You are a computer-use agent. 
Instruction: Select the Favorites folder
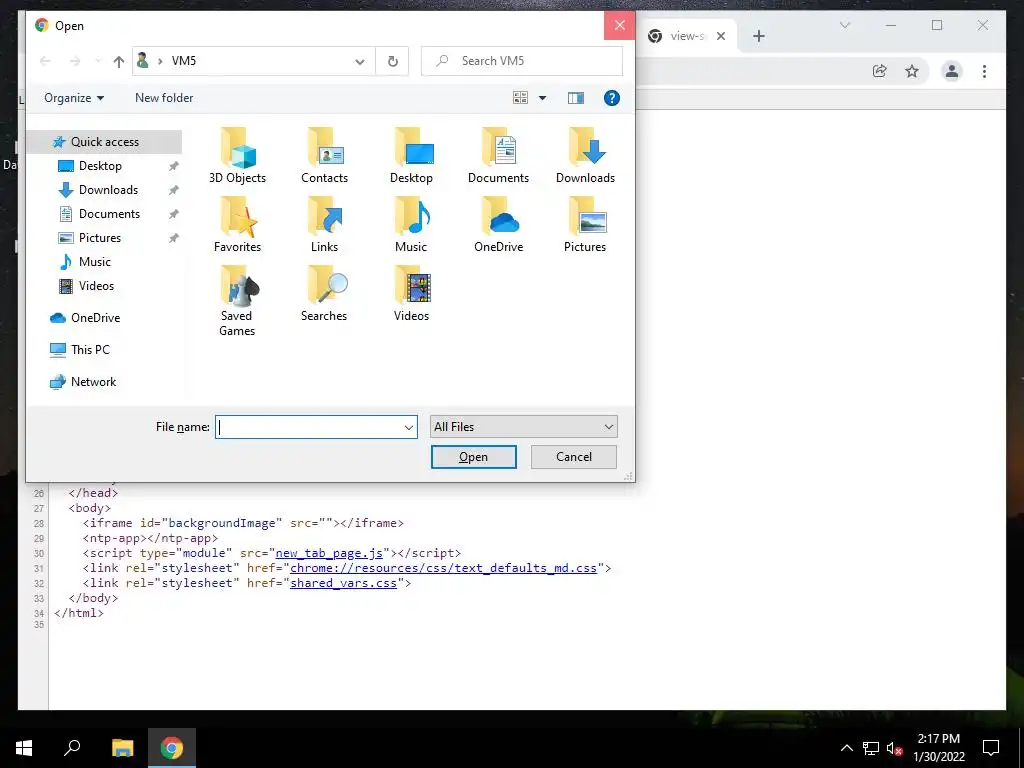(x=237, y=225)
